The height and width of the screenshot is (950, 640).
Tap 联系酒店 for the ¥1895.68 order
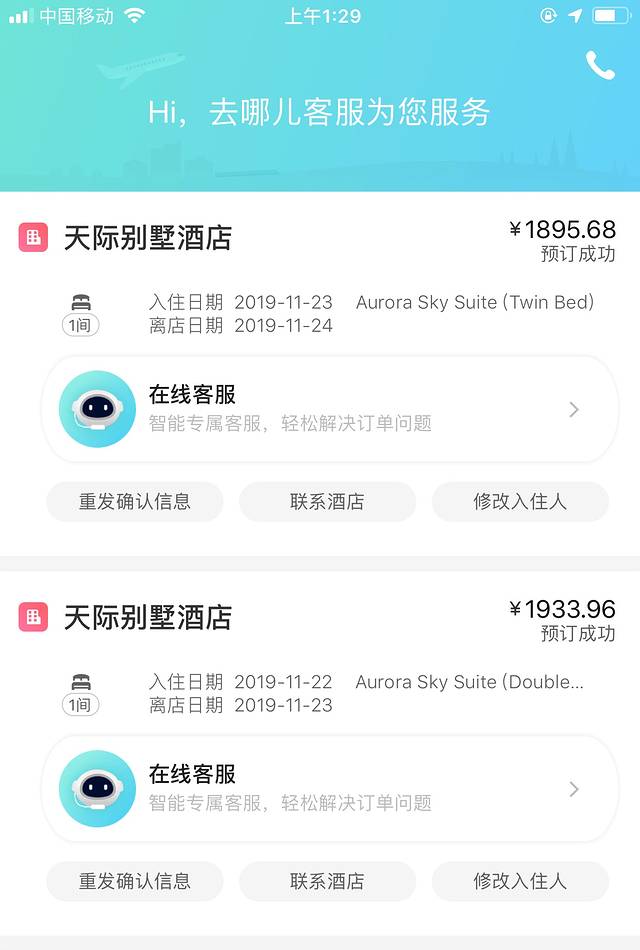pyautogui.click(x=327, y=501)
